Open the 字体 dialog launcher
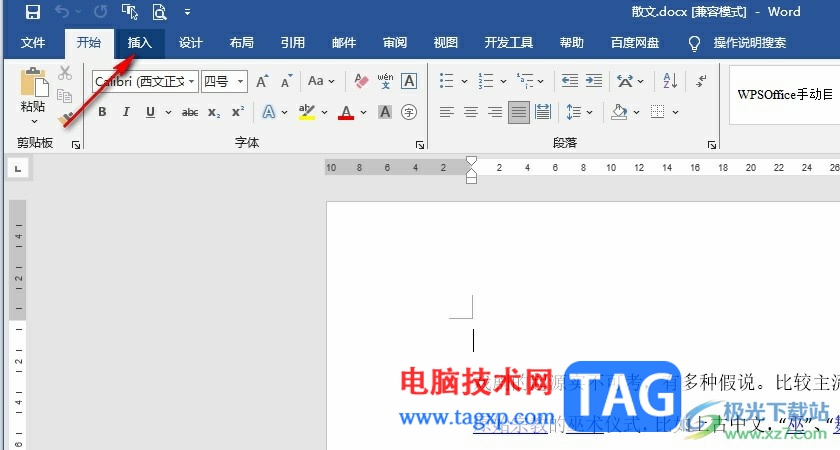This screenshot has height=450, width=840. click(420, 145)
